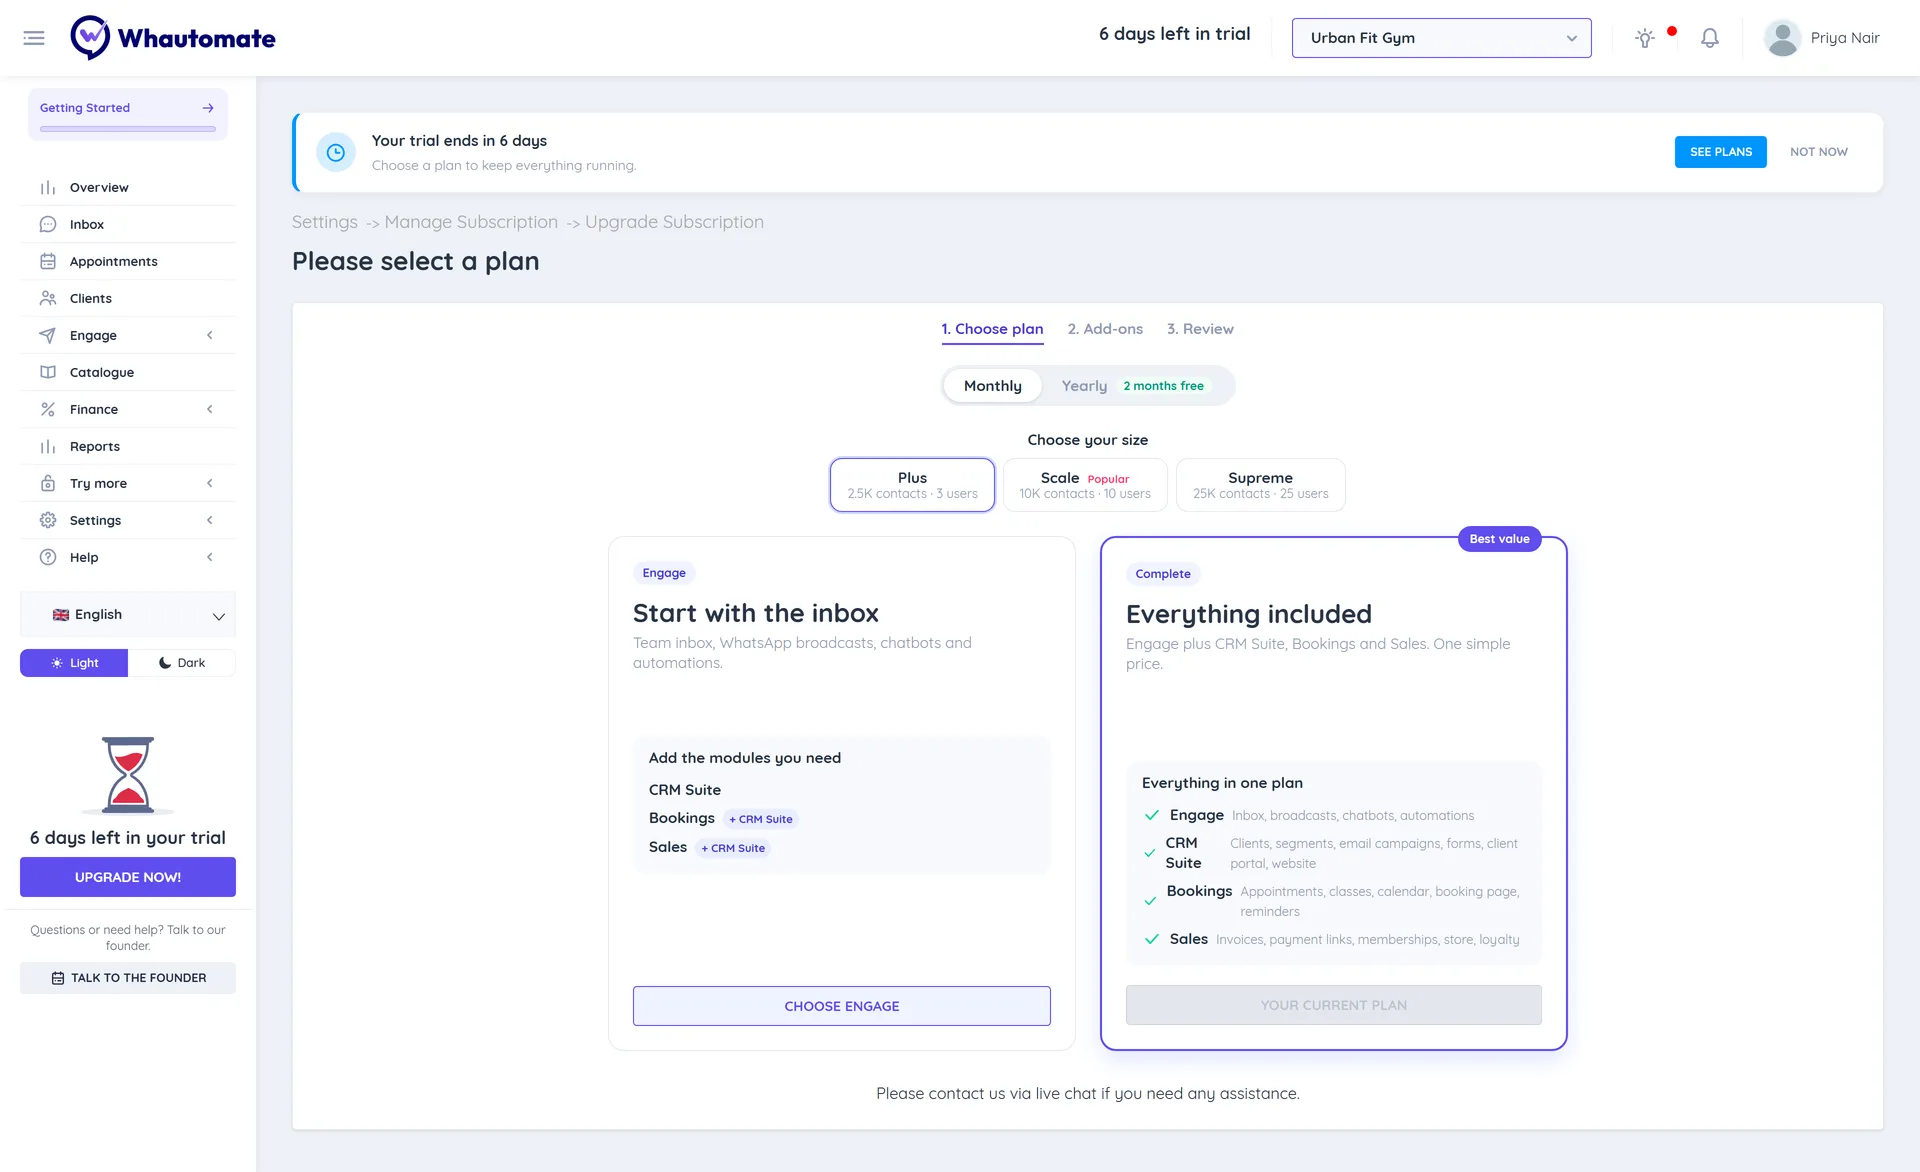Click the Inbox chat bubble icon
1920x1172 pixels.
(x=48, y=225)
